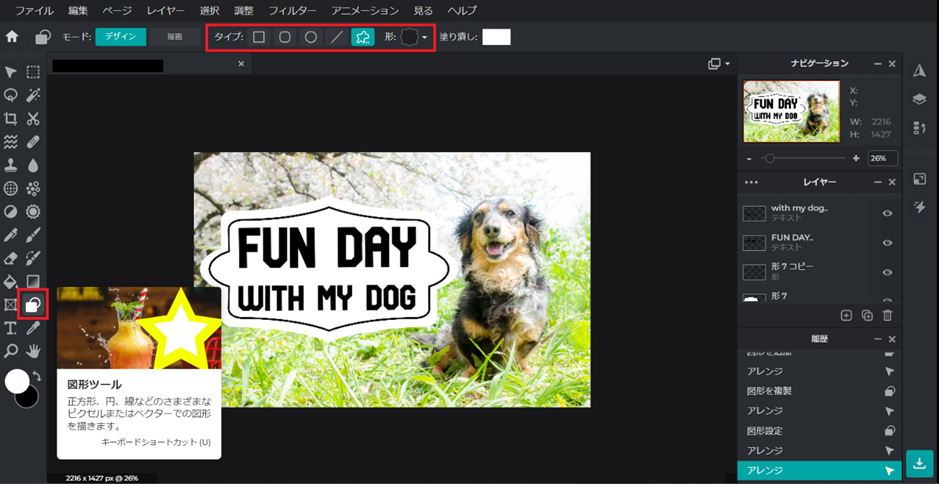The image size is (939, 484).
Task: Open the ファイル menu
Action: 34,11
